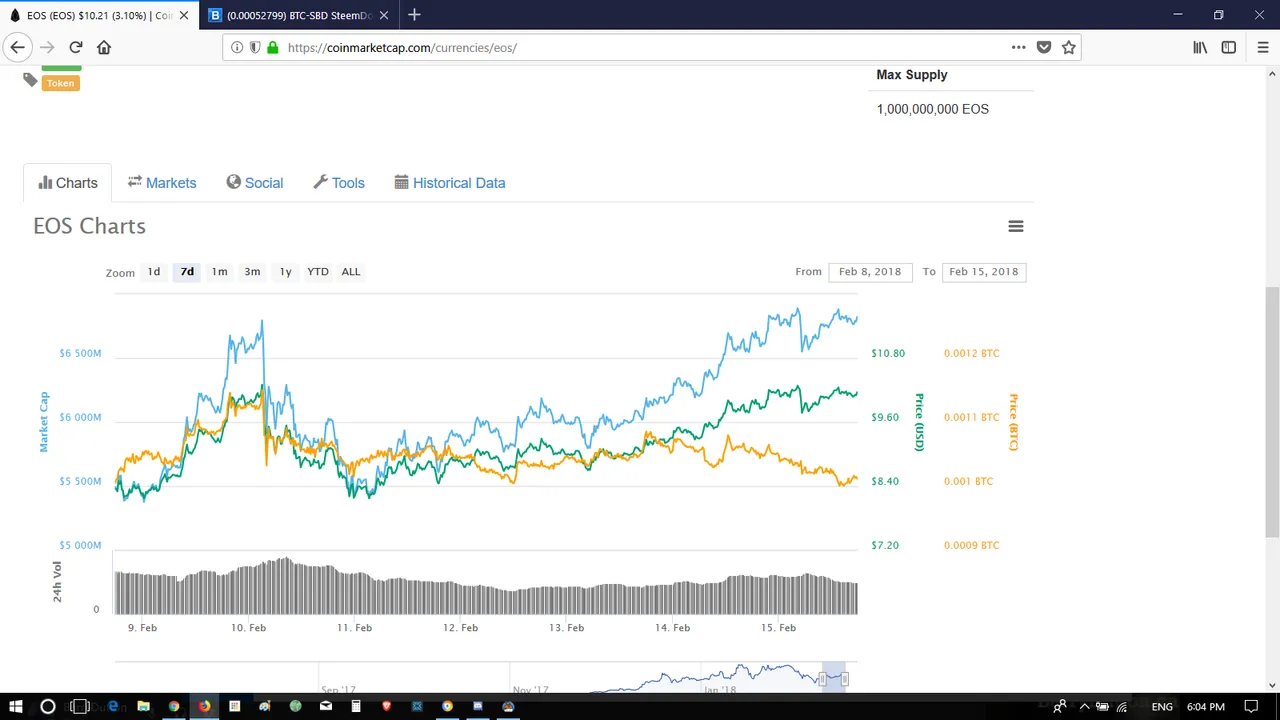1280x720 pixels.
Task: Switch to Firefox on the taskbar
Action: (204, 706)
